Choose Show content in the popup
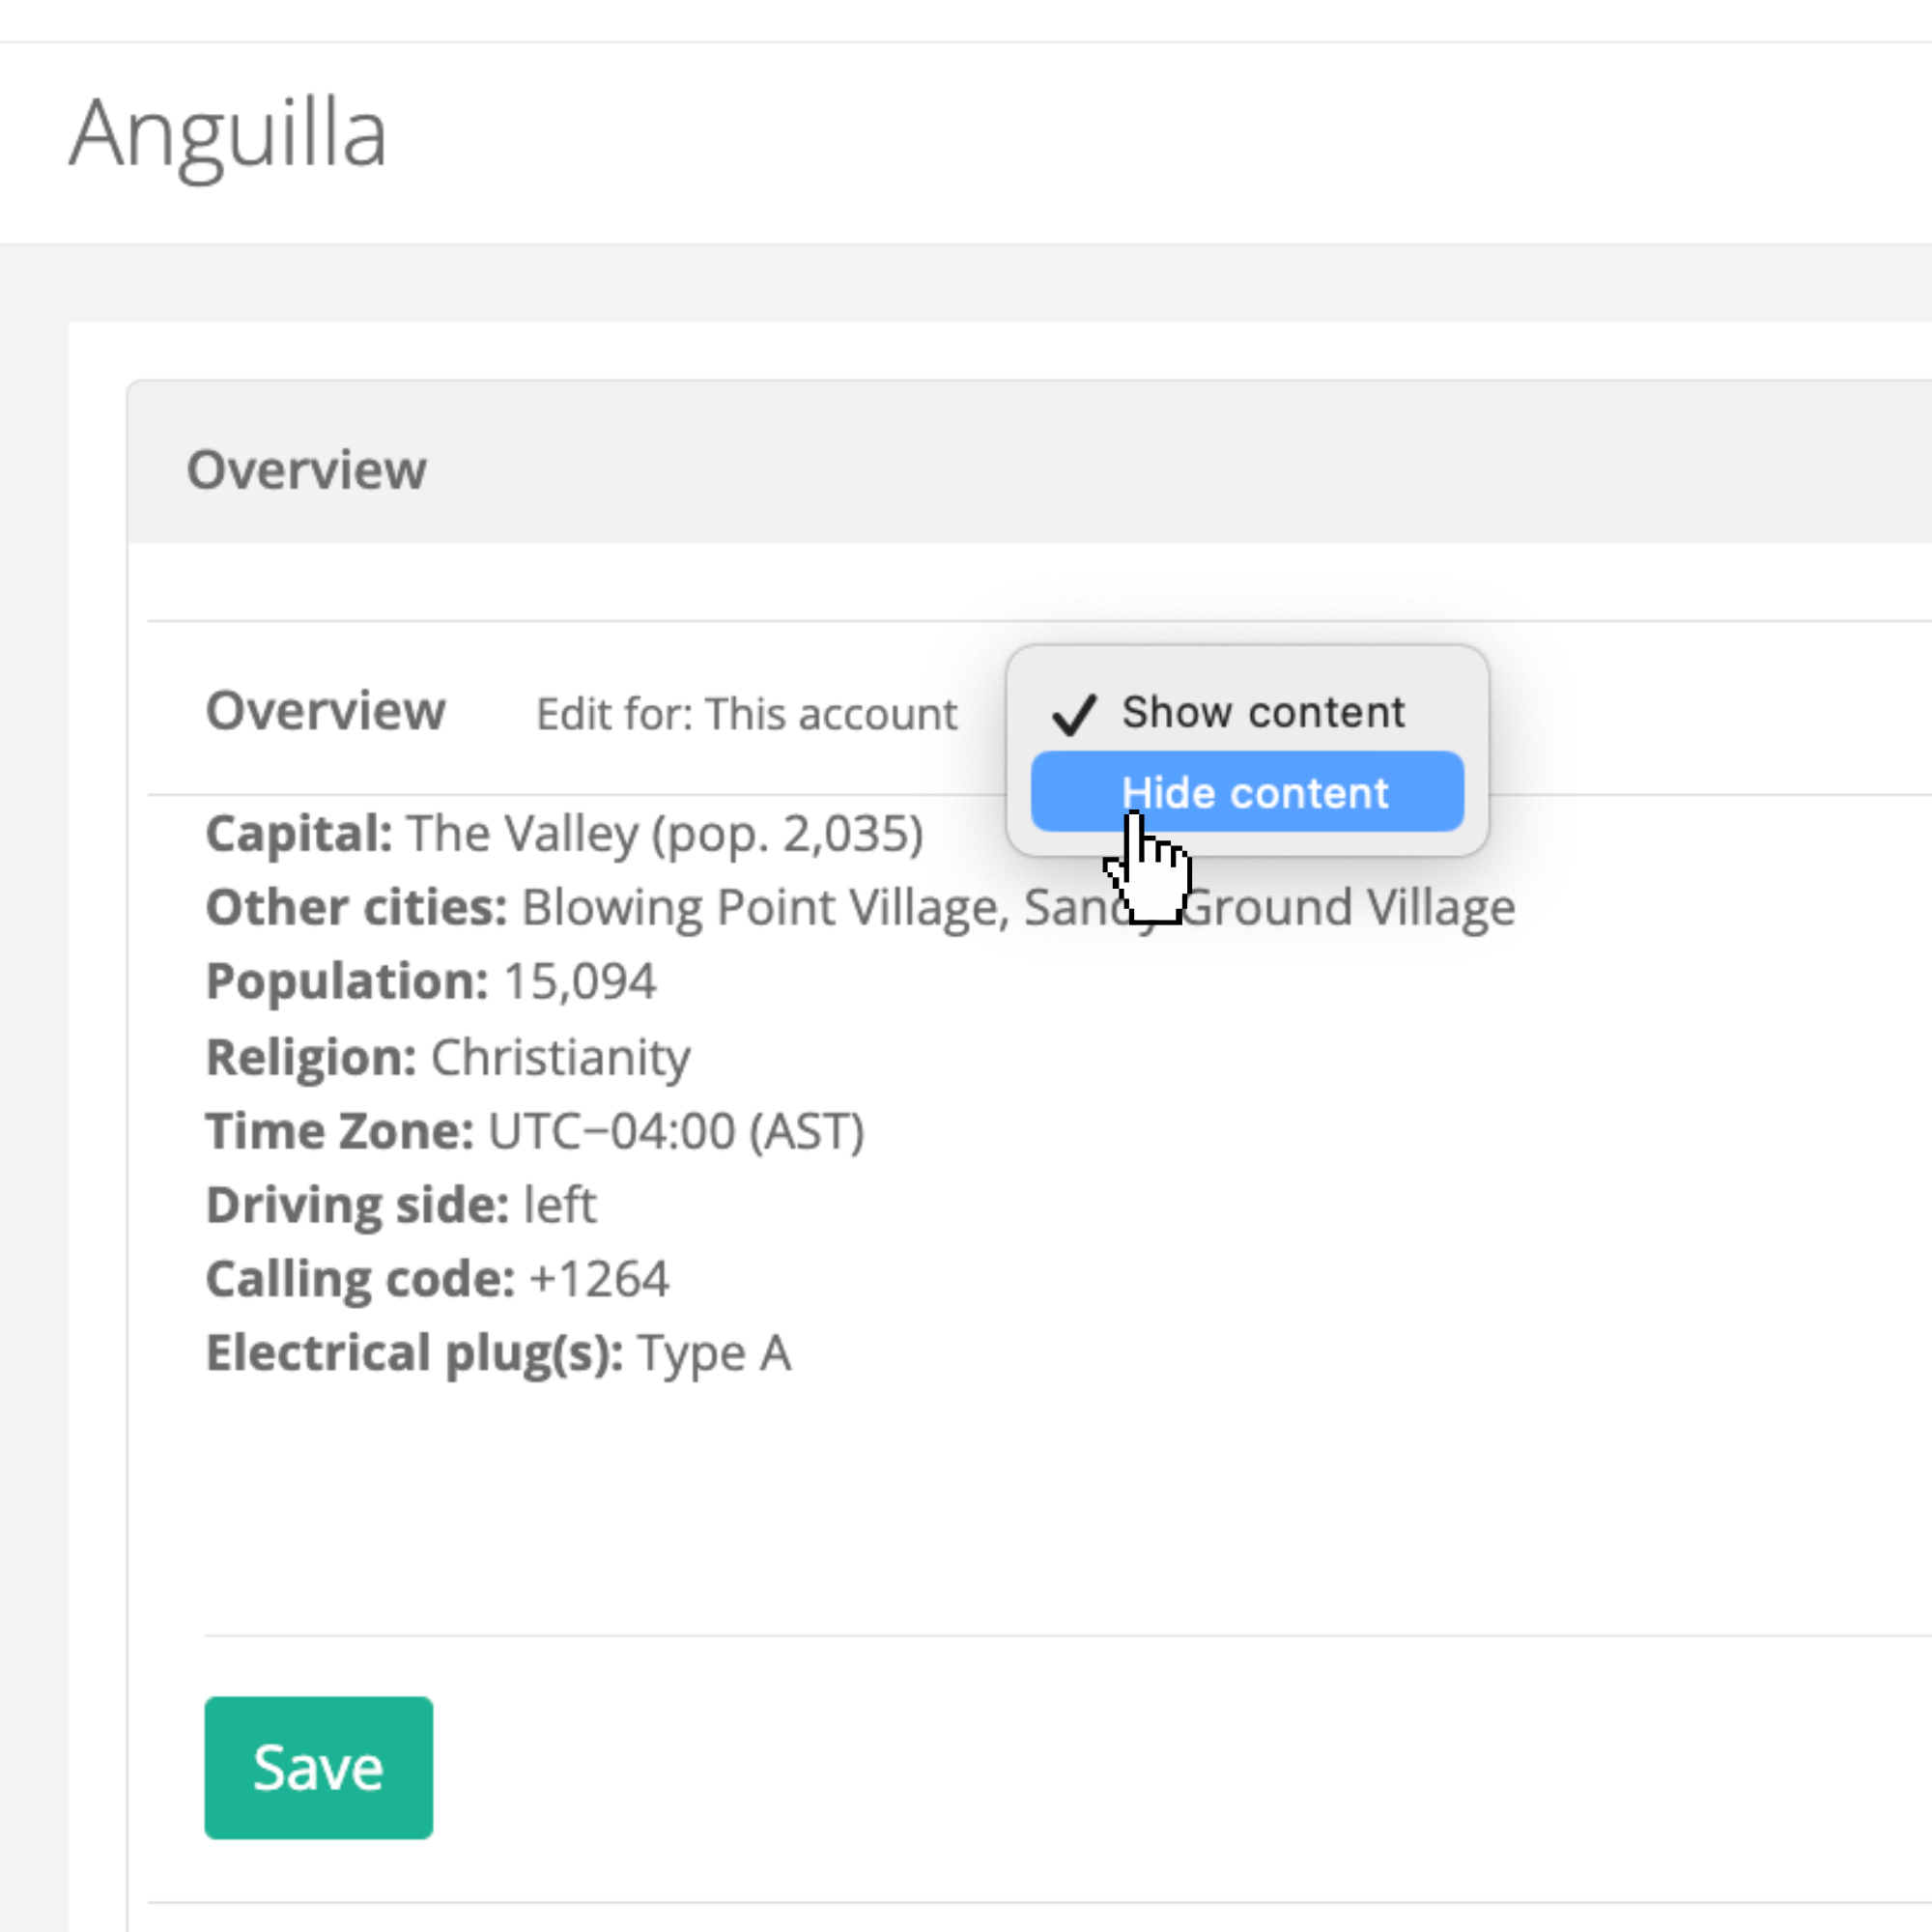This screenshot has width=1932, height=1932. coord(1262,712)
